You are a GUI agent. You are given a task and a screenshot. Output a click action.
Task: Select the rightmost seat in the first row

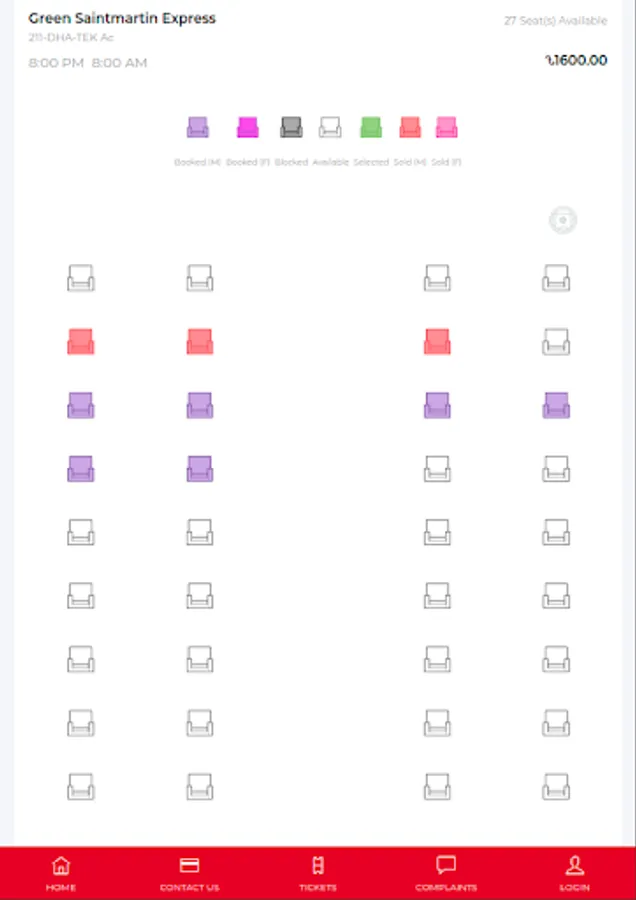pos(556,278)
